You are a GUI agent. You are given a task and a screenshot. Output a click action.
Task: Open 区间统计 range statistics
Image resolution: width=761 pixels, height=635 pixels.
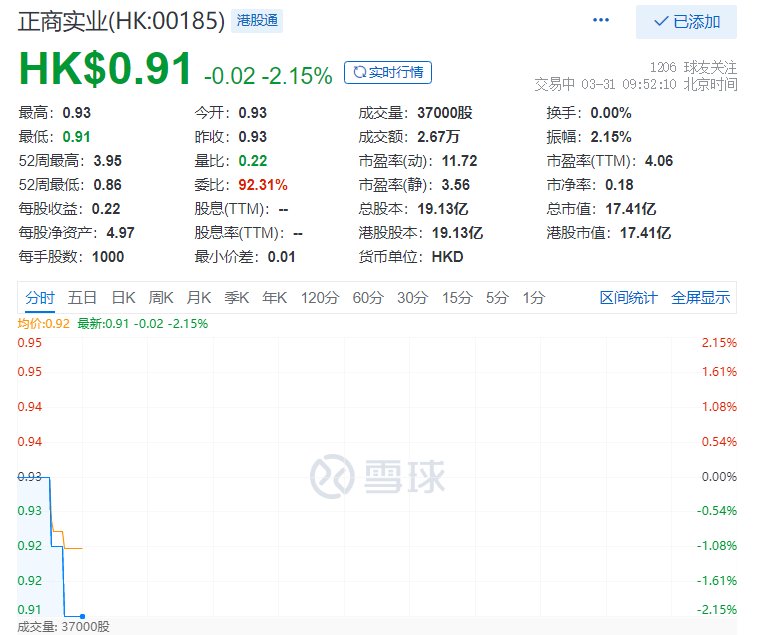point(628,297)
